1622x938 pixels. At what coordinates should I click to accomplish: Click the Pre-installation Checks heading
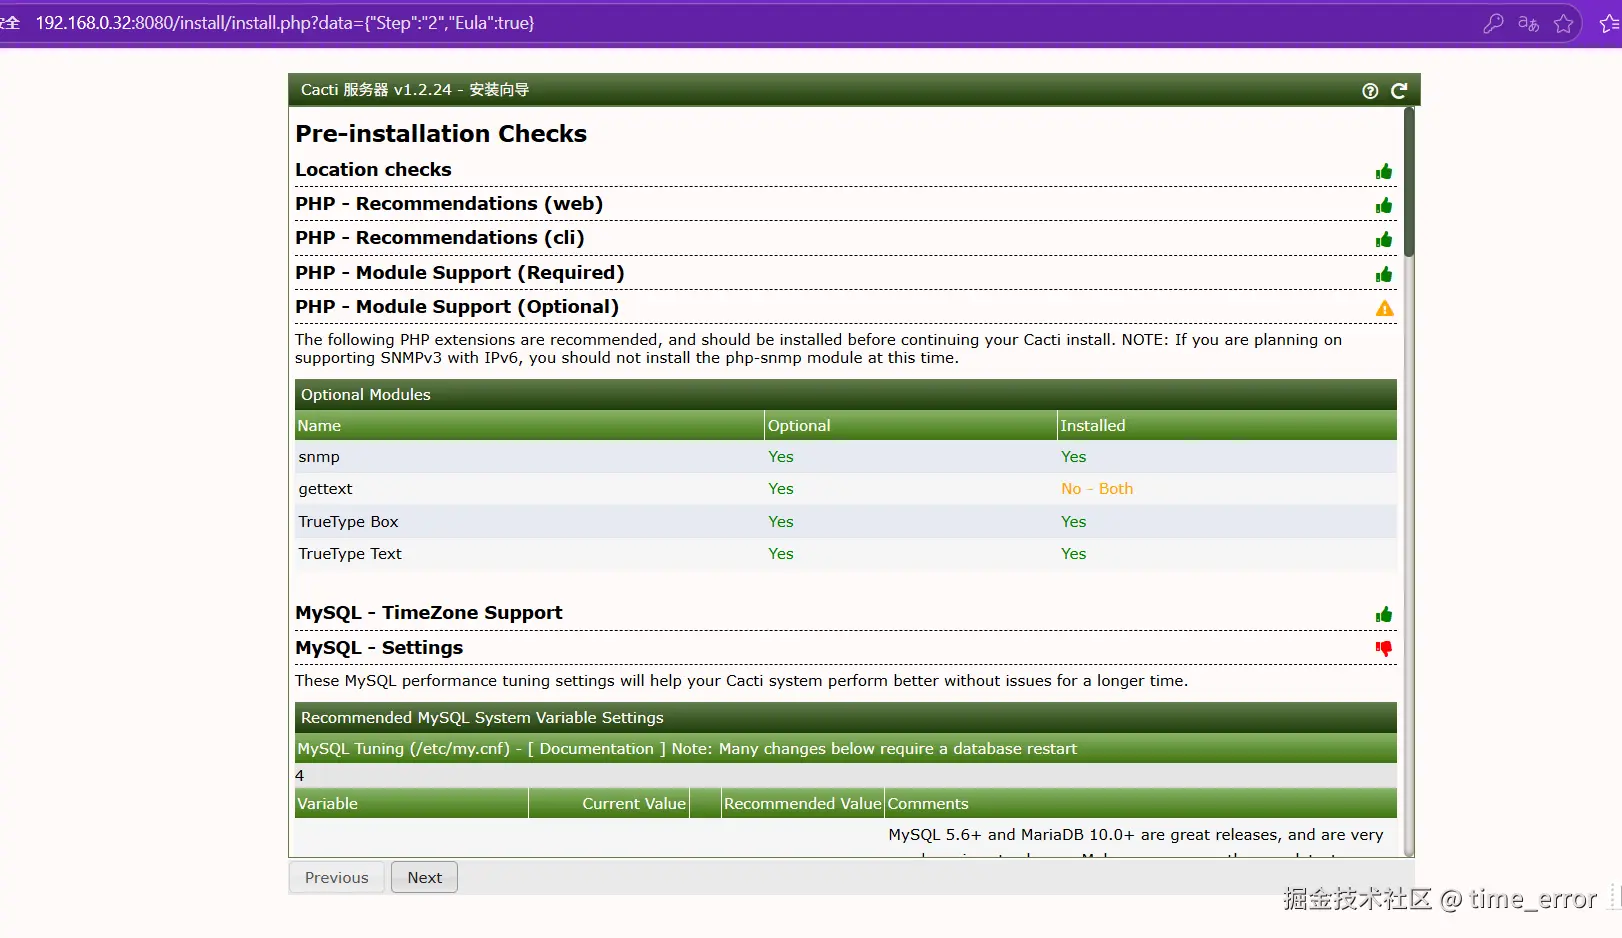click(441, 134)
